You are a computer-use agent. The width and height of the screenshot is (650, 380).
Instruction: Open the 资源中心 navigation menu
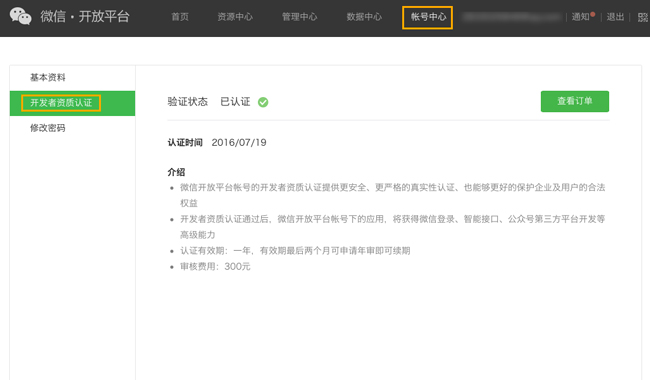pos(235,17)
